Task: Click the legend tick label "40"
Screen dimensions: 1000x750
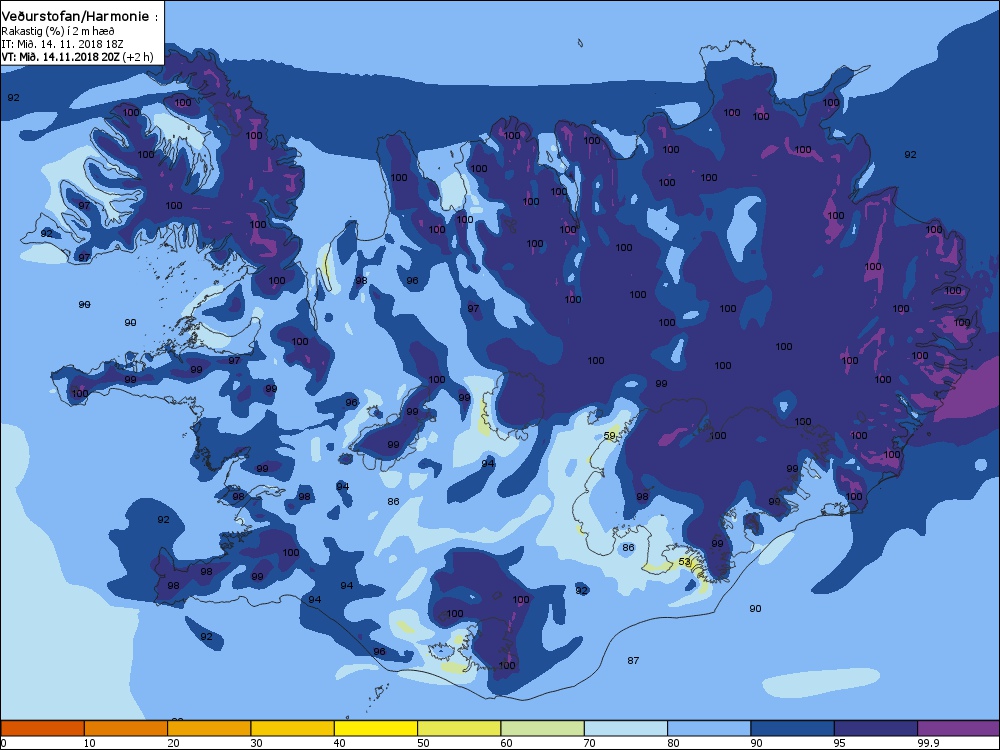Action: tap(339, 743)
